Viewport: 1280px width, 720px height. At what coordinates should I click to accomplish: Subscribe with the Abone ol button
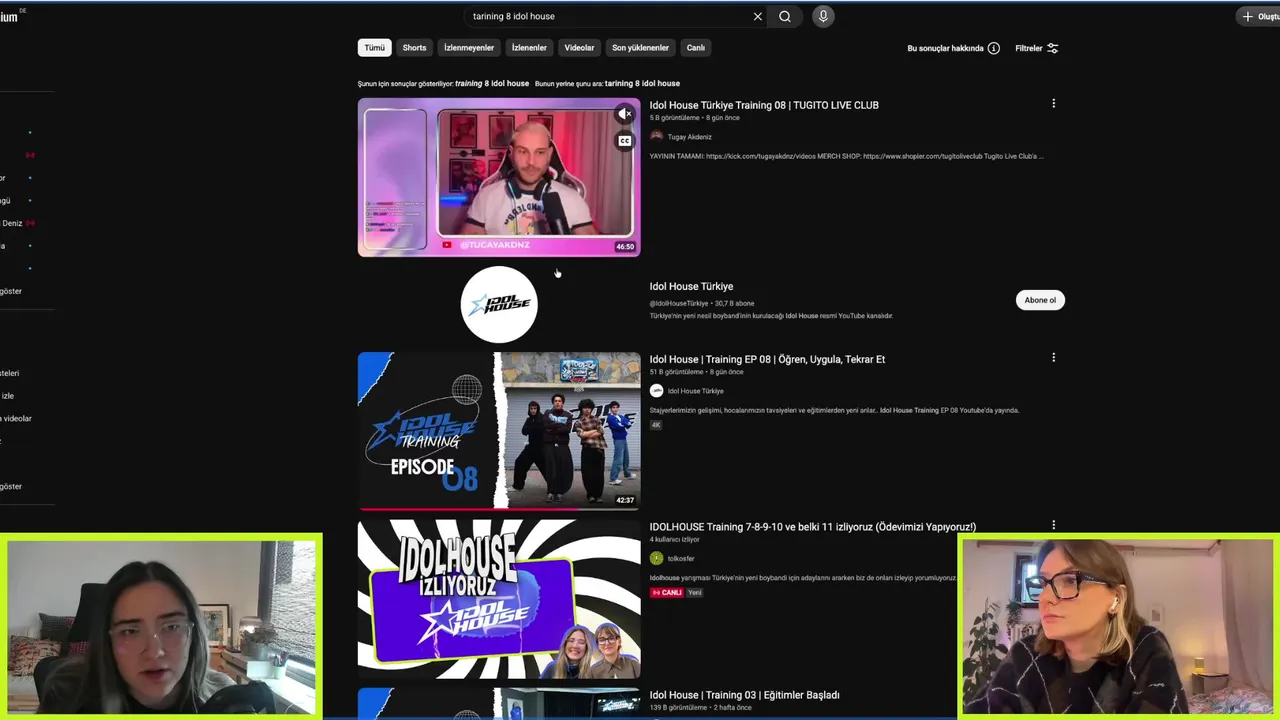1040,300
